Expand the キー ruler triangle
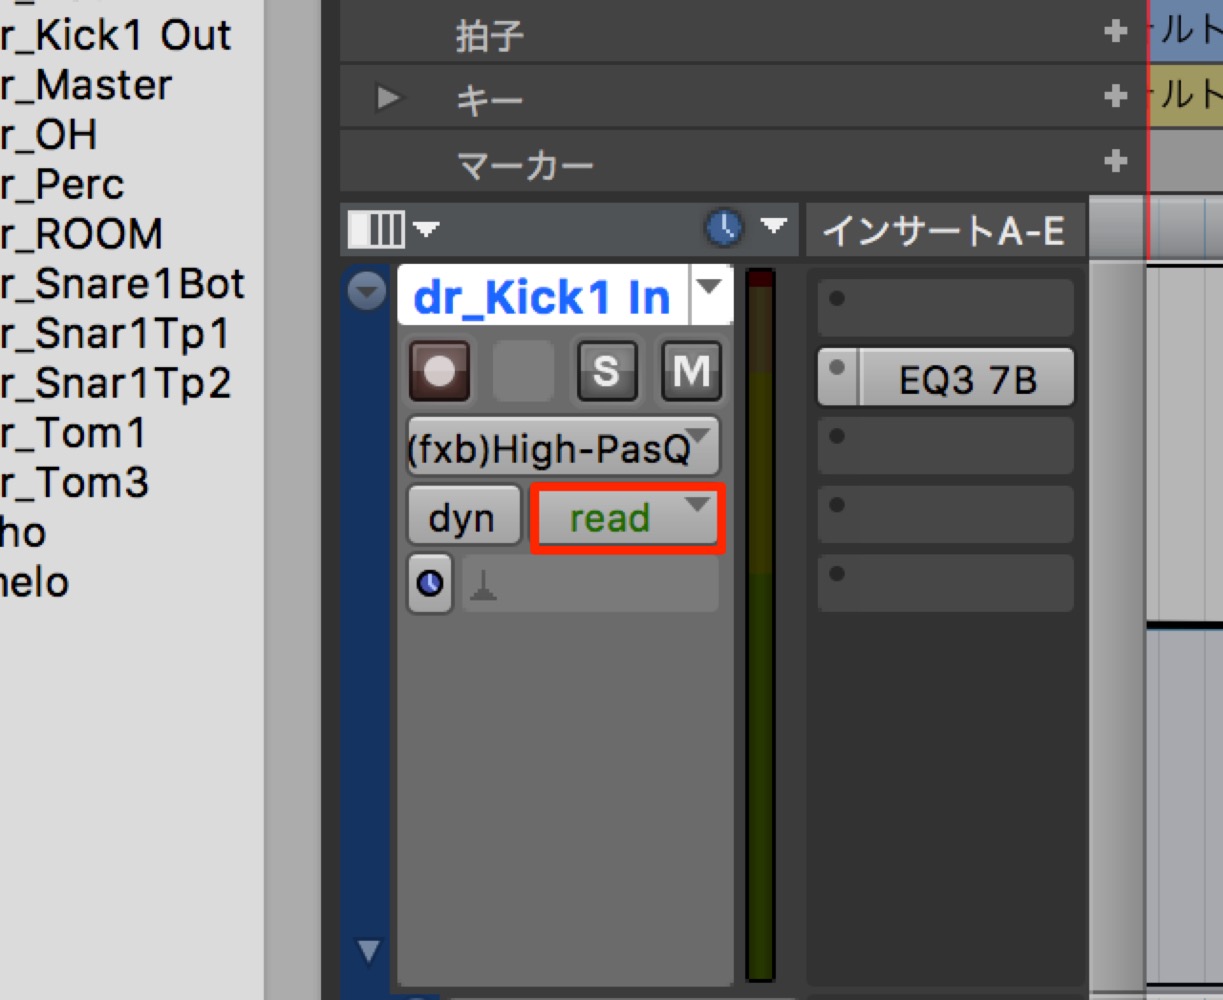This screenshot has width=1223, height=1000. [388, 98]
